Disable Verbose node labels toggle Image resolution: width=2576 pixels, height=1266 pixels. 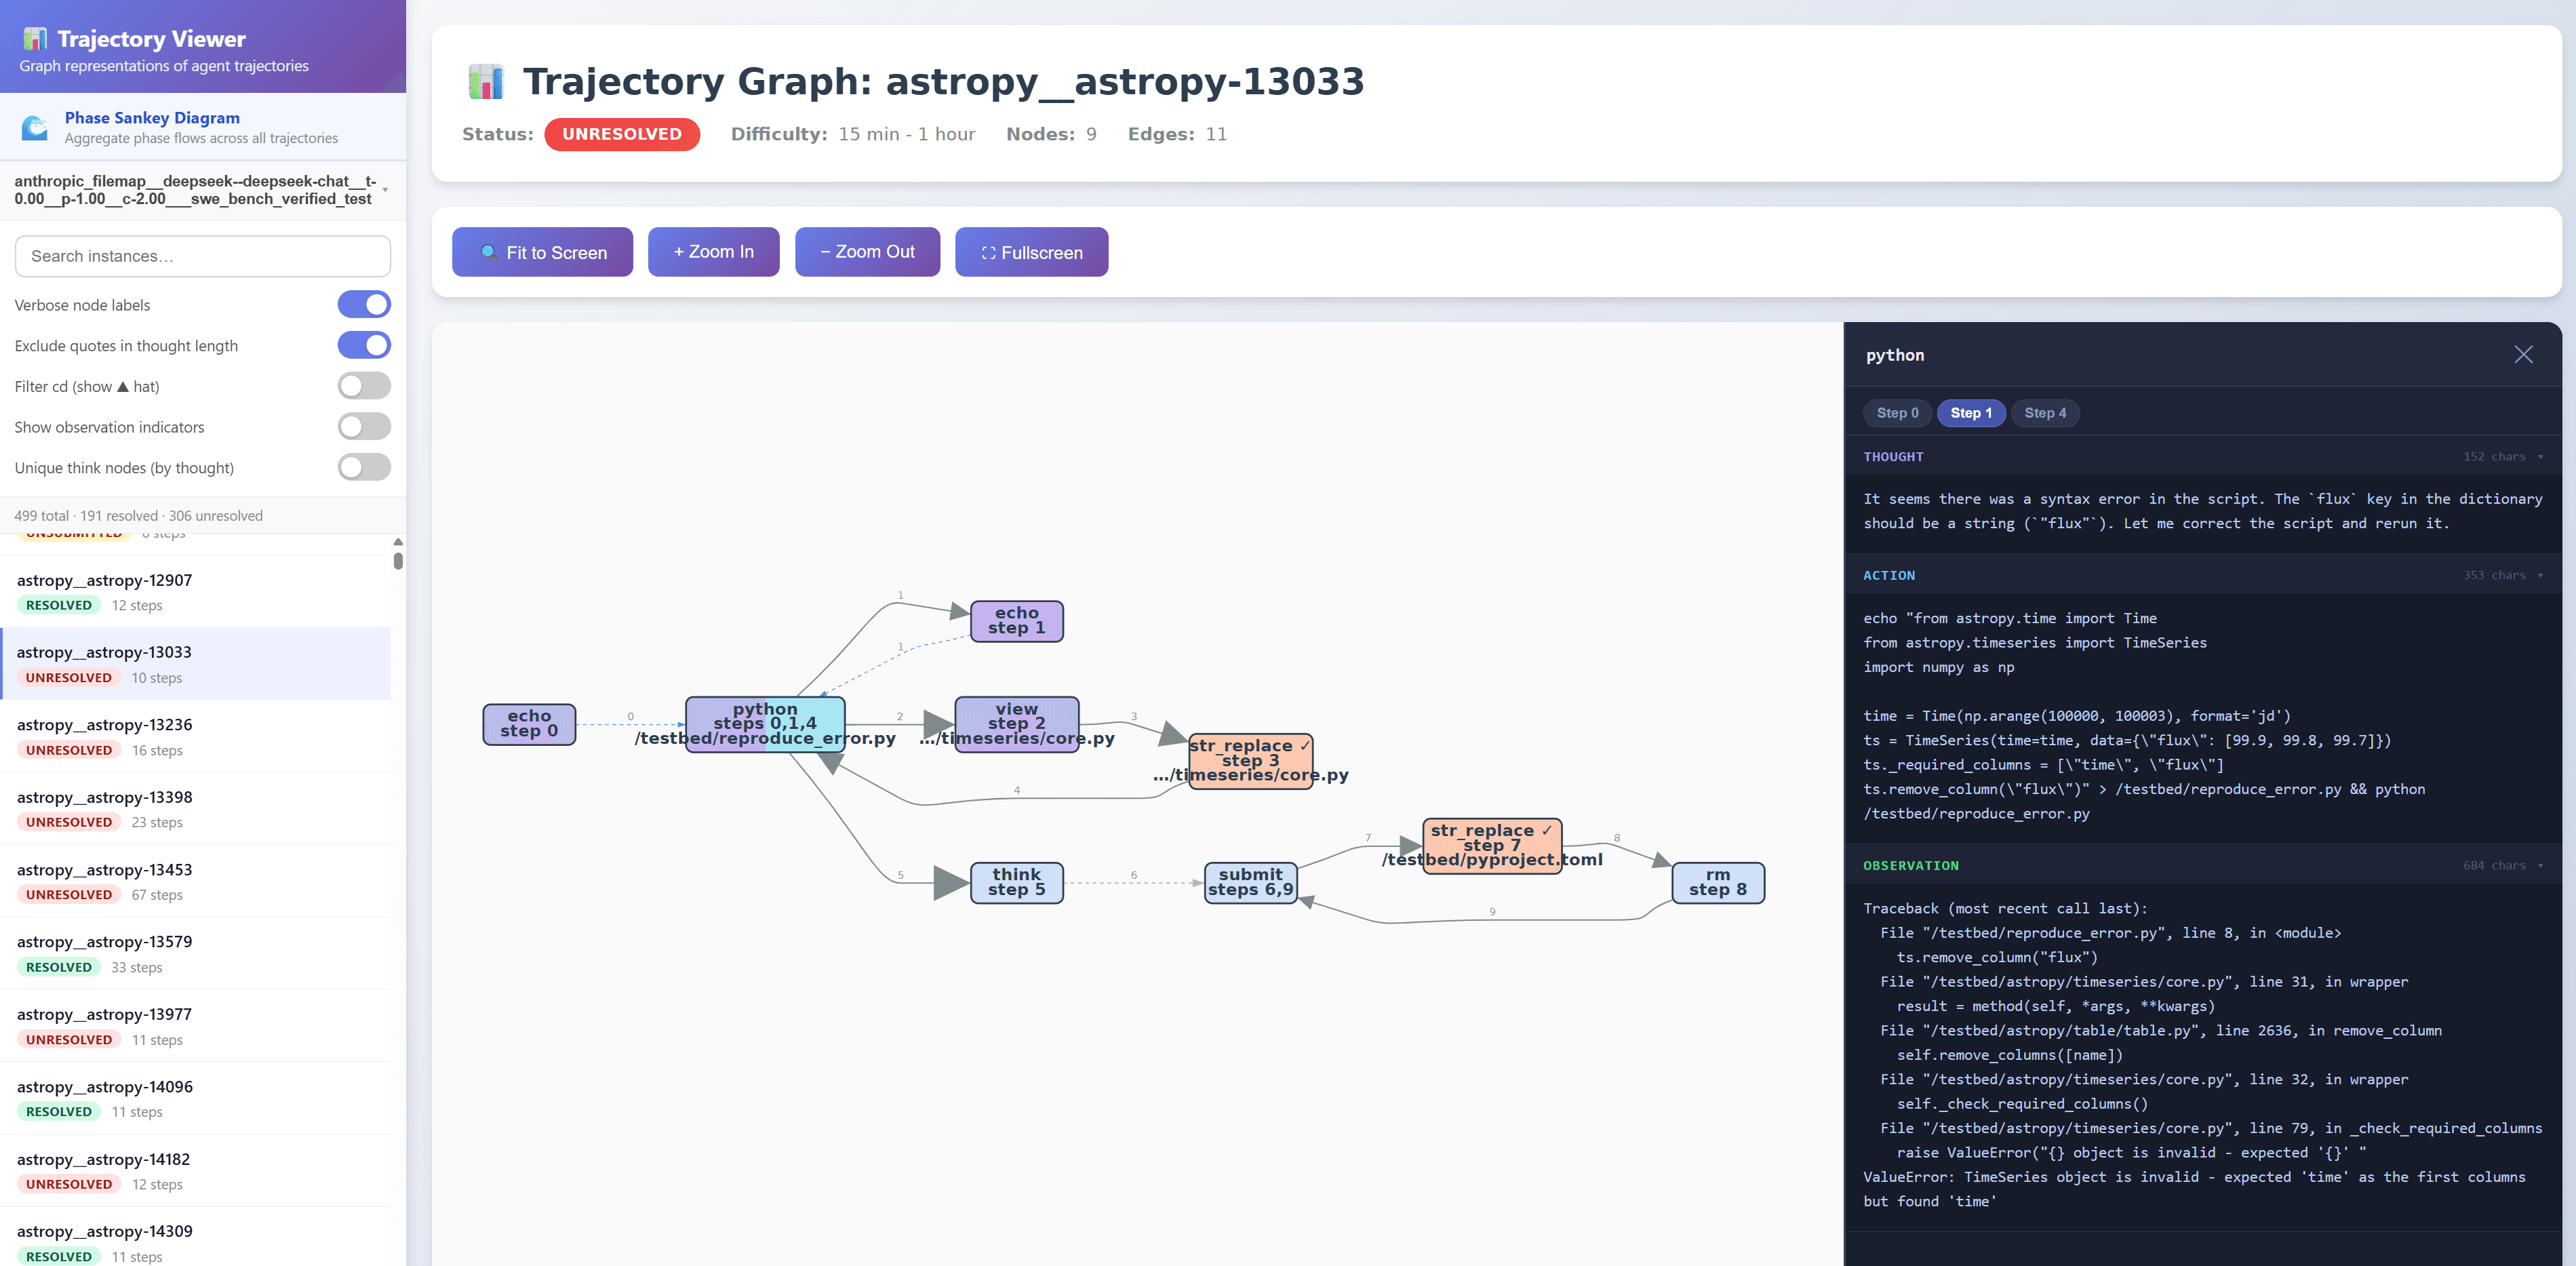[364, 304]
